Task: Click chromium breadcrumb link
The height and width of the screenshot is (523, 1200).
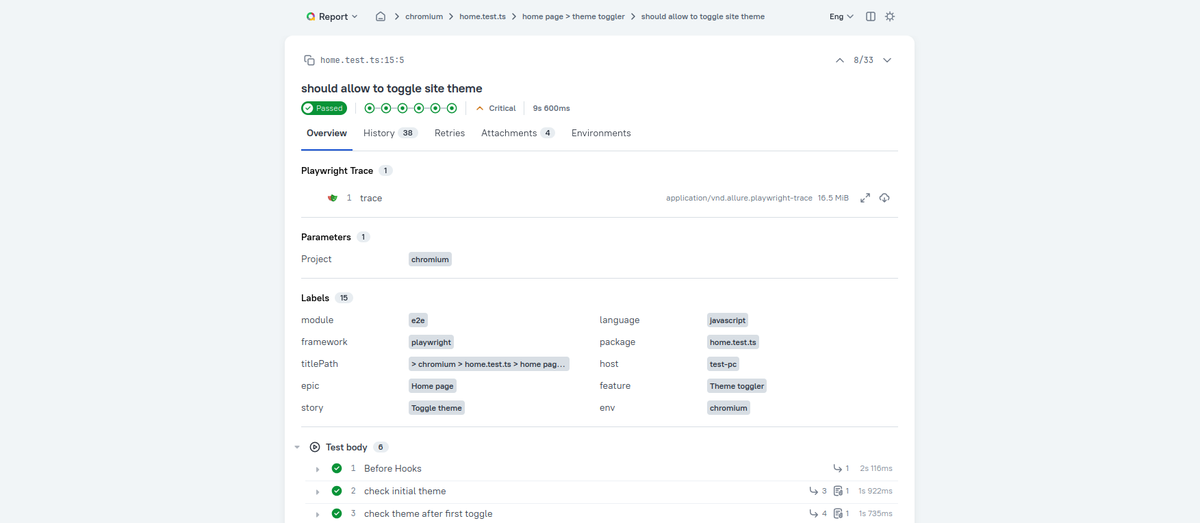Action: pyautogui.click(x=424, y=17)
